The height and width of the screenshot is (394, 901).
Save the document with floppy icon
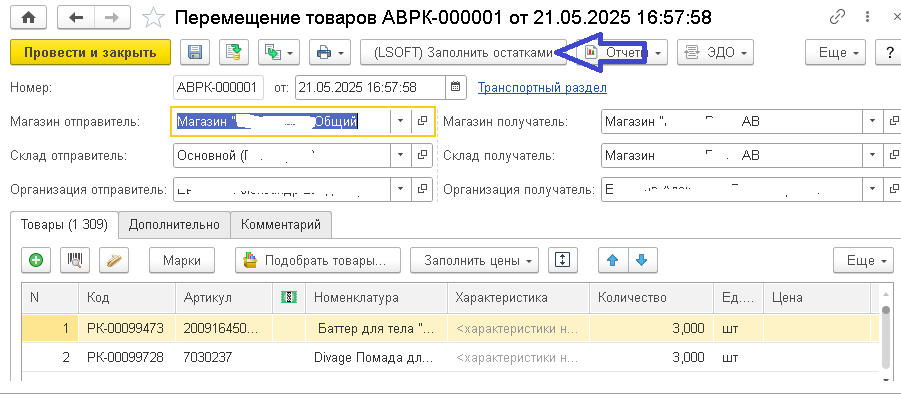pyautogui.click(x=195, y=53)
